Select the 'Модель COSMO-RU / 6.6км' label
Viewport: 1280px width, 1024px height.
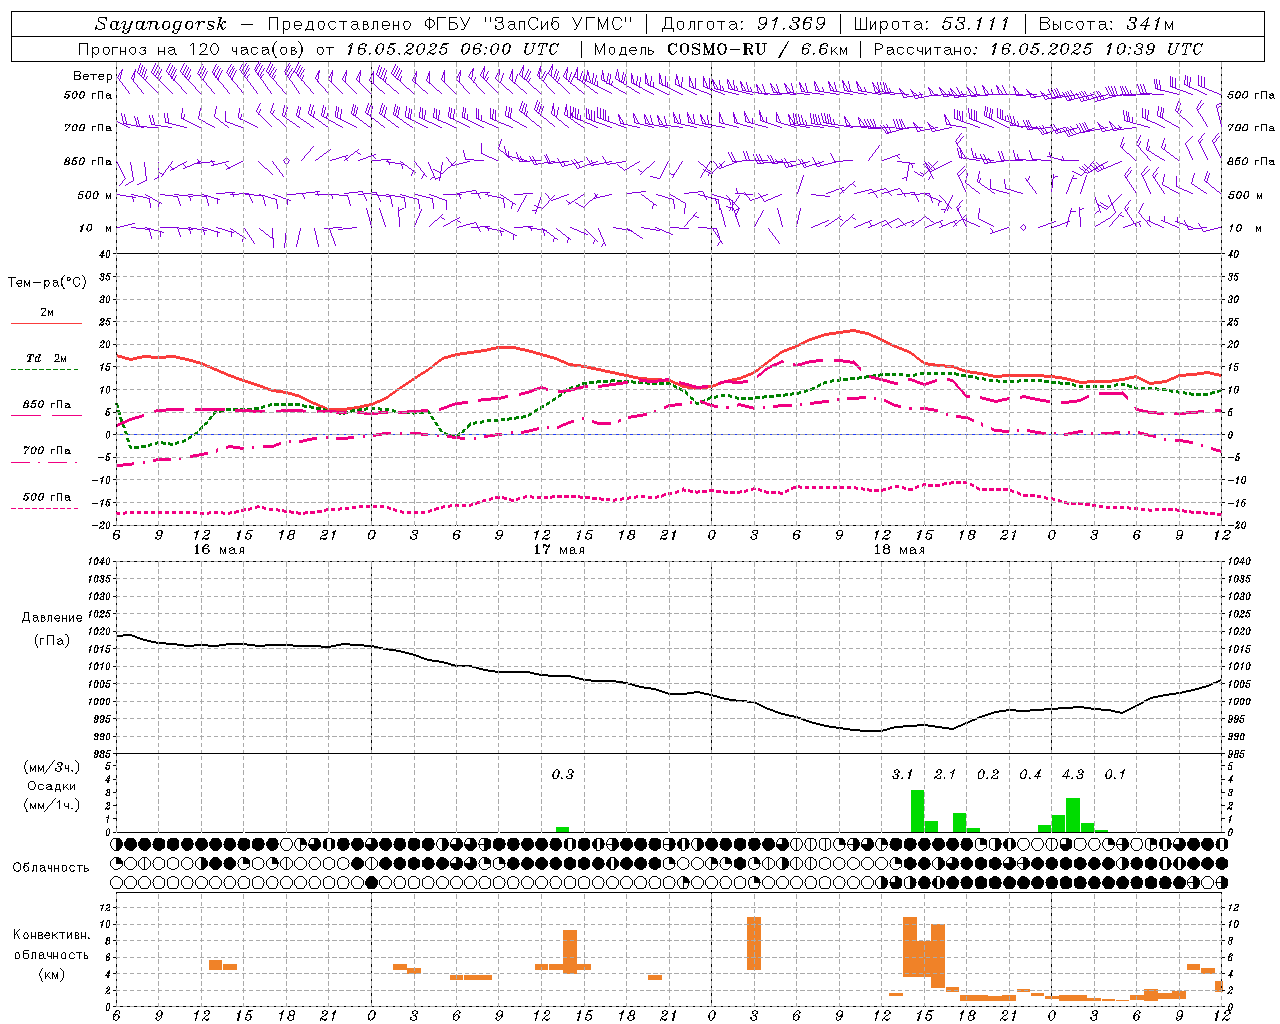tap(721, 49)
